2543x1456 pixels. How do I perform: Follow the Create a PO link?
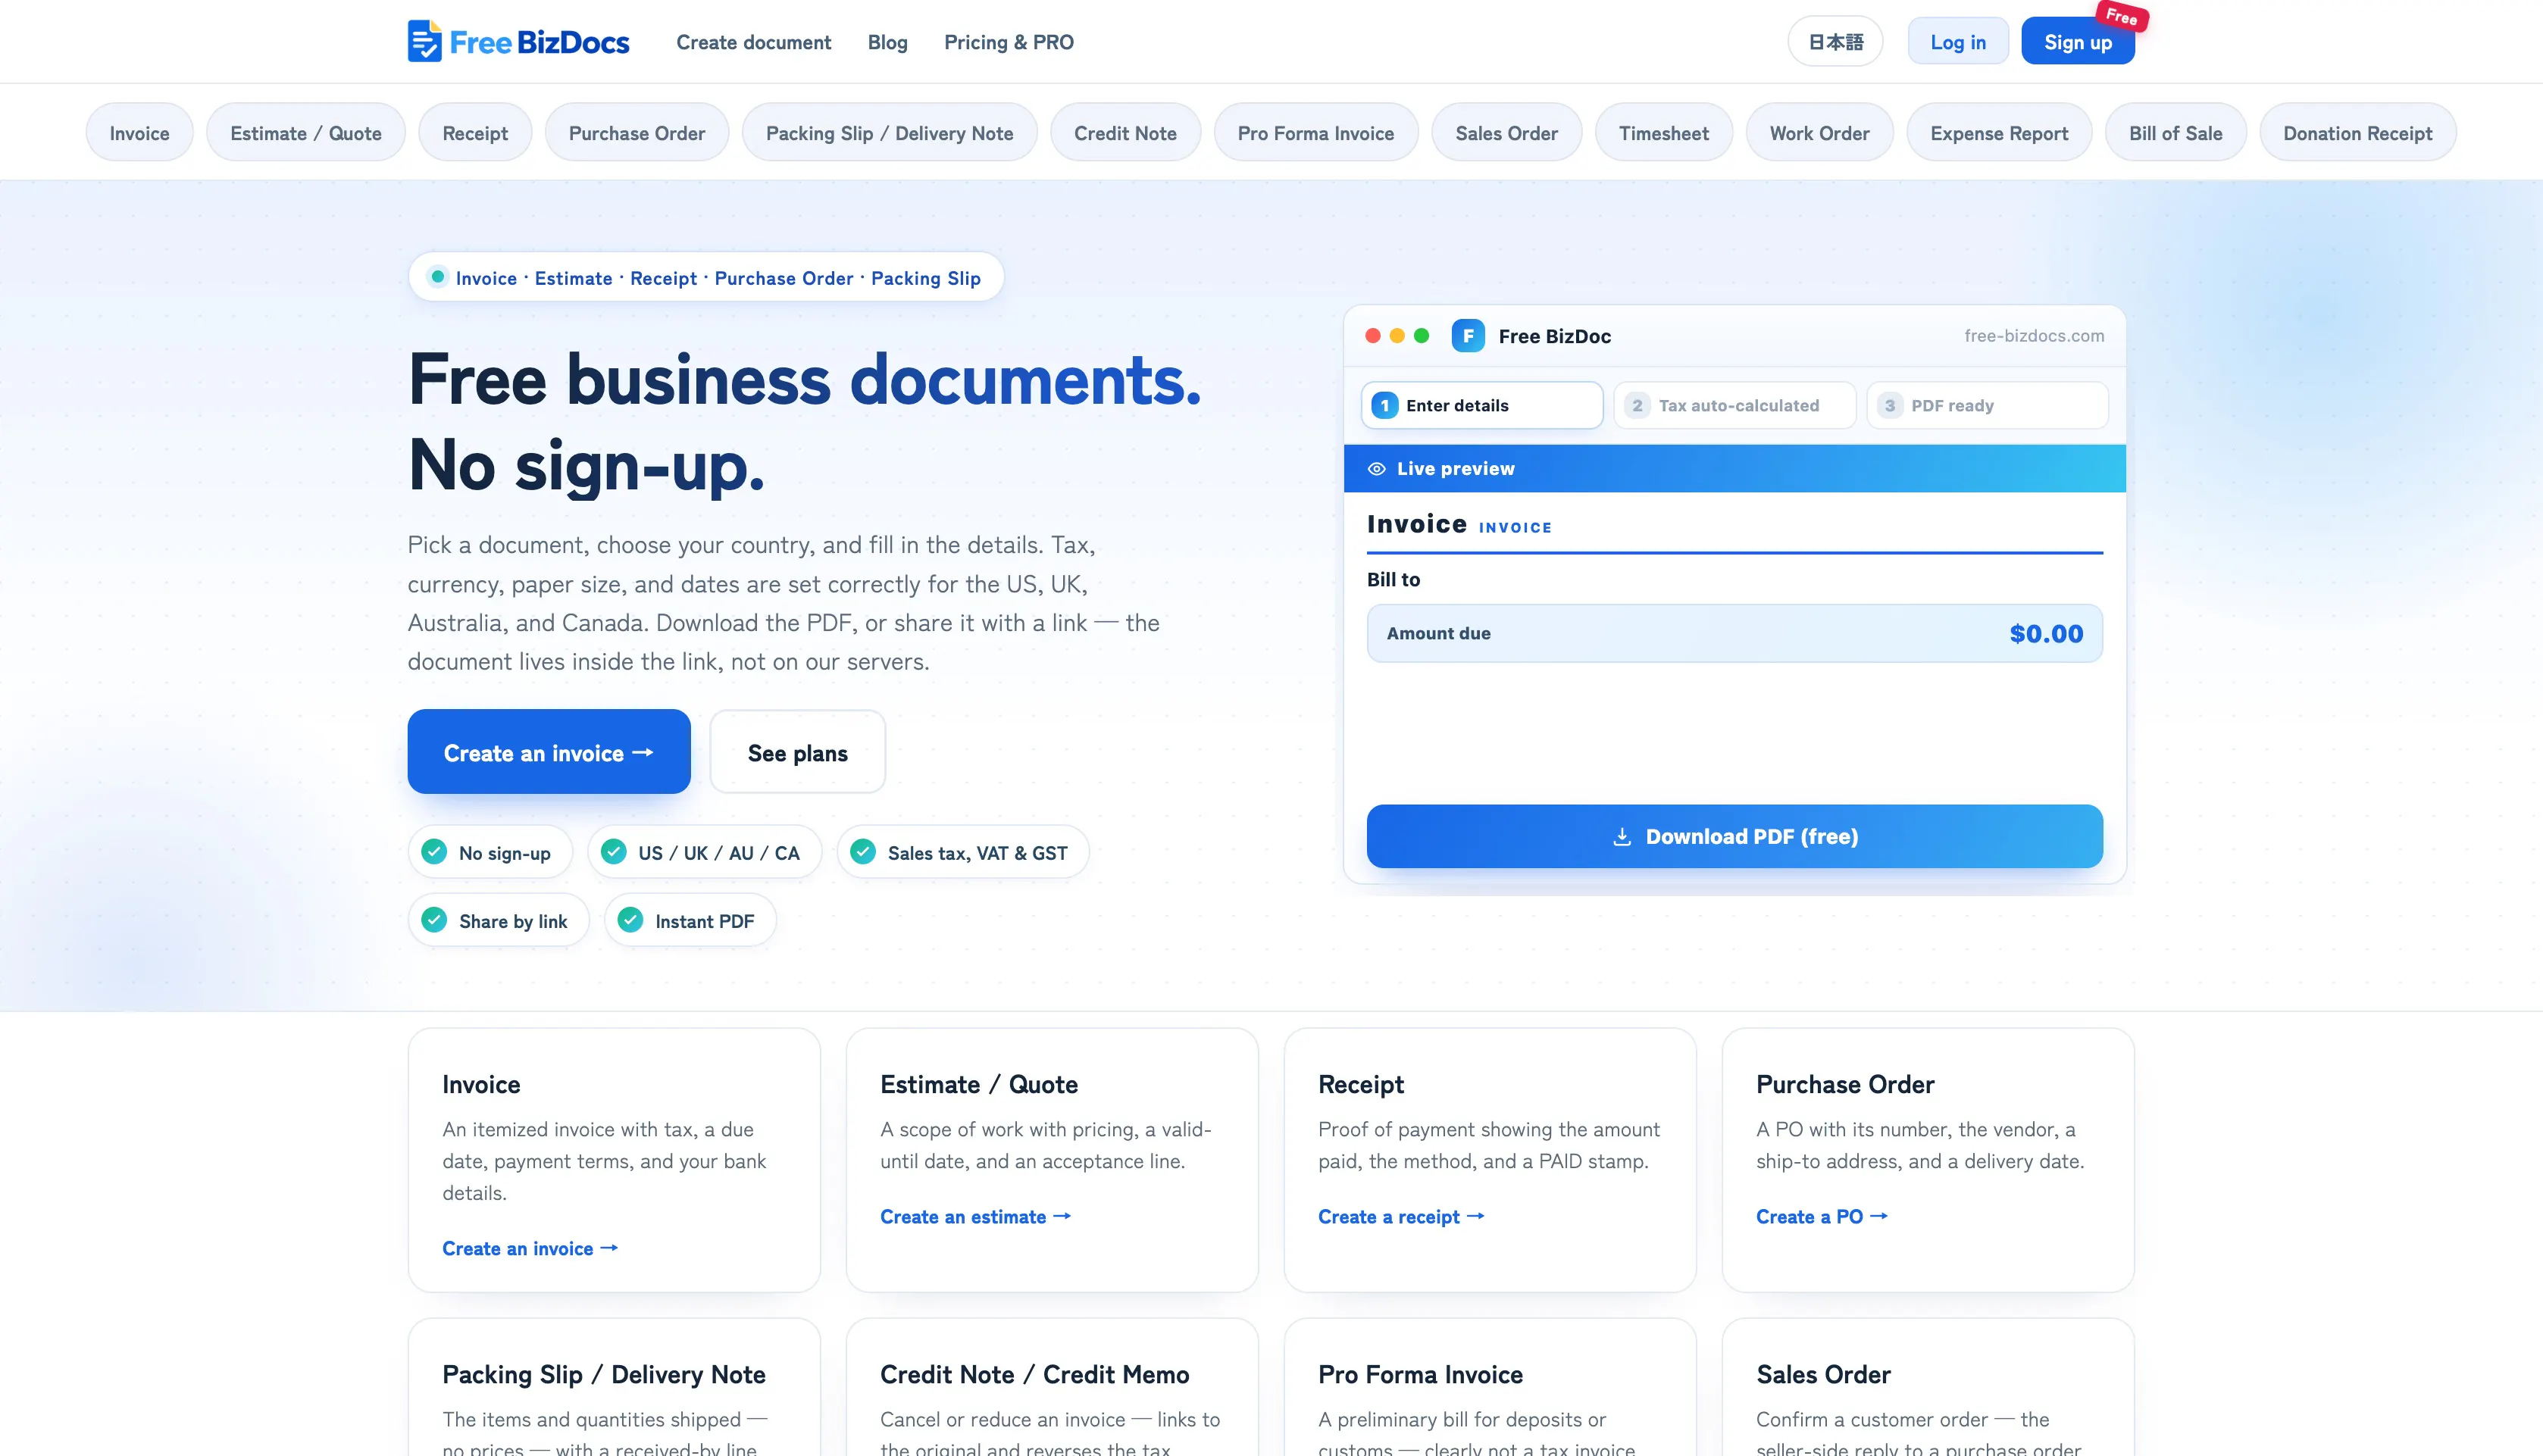tap(1821, 1217)
